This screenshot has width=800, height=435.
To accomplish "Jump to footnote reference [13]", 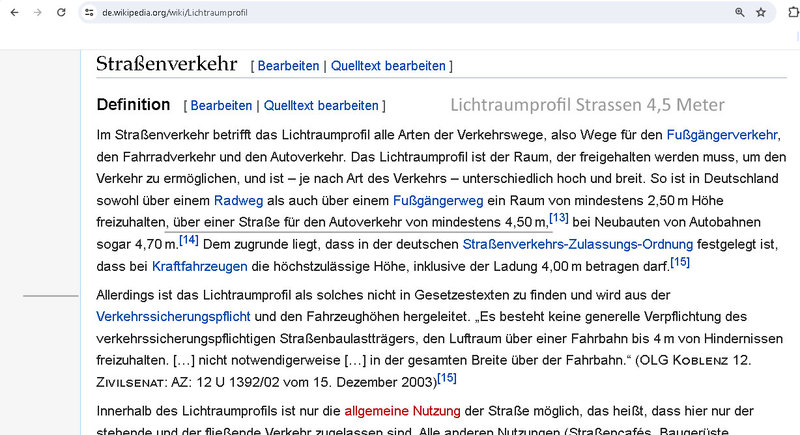I will click(559, 218).
